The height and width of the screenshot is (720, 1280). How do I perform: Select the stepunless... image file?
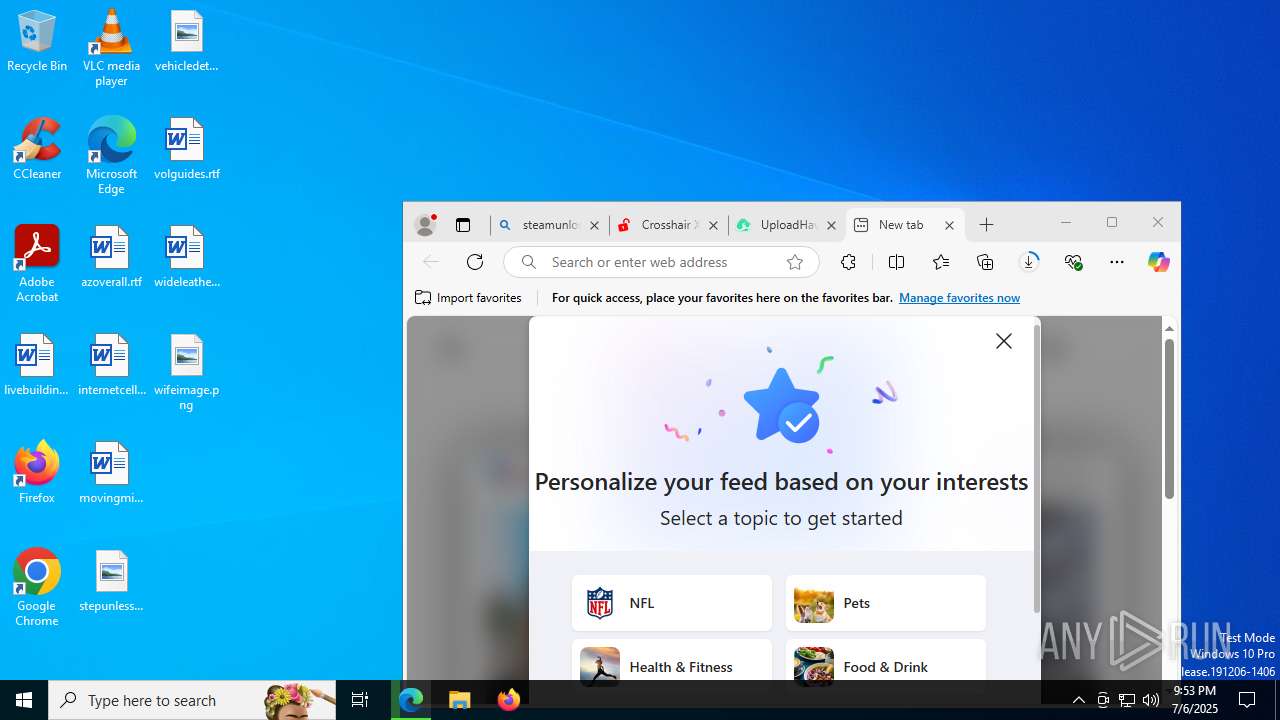111,581
